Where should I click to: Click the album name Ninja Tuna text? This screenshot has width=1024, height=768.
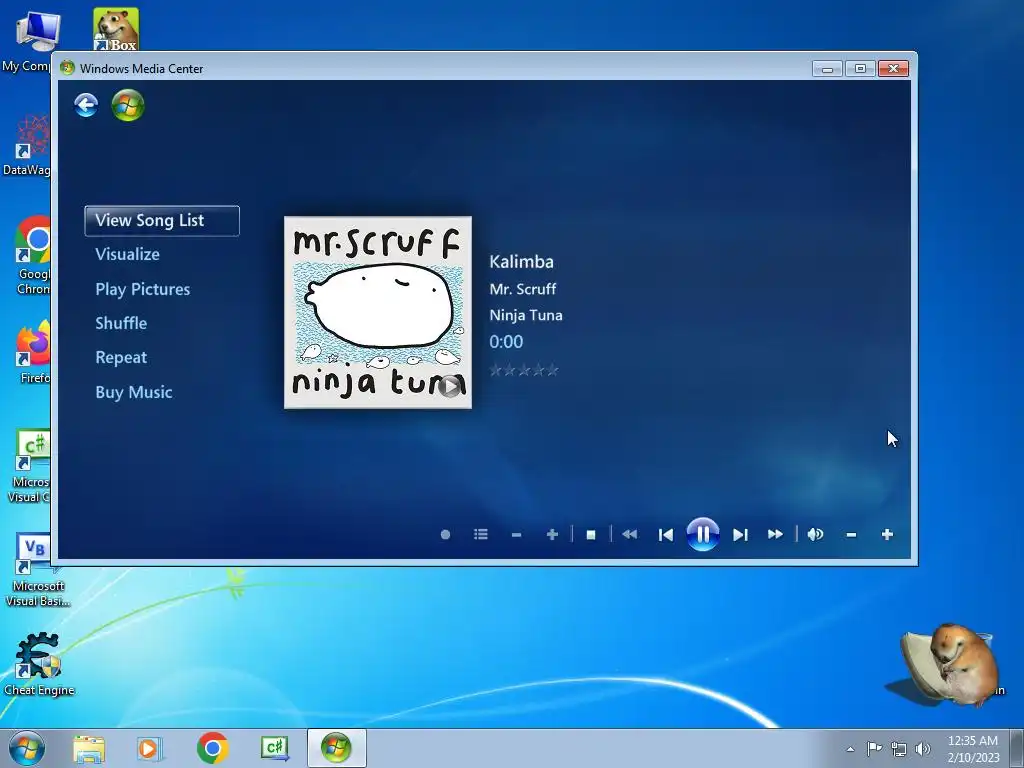(526, 315)
